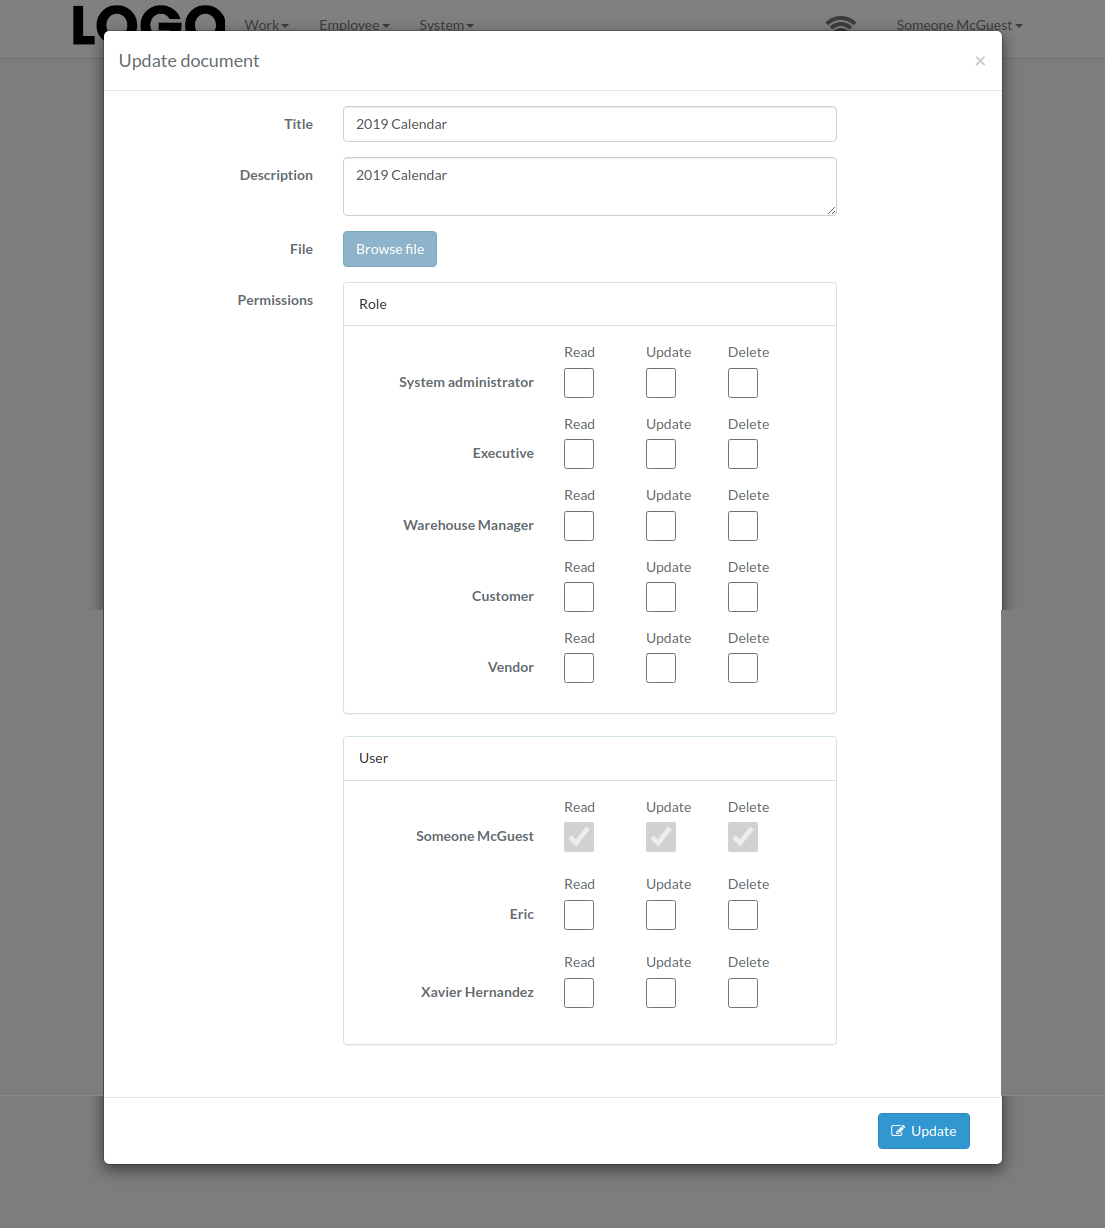Viewport: 1105px width, 1228px height.
Task: Check Delete permission for Executive
Action: coord(743,454)
